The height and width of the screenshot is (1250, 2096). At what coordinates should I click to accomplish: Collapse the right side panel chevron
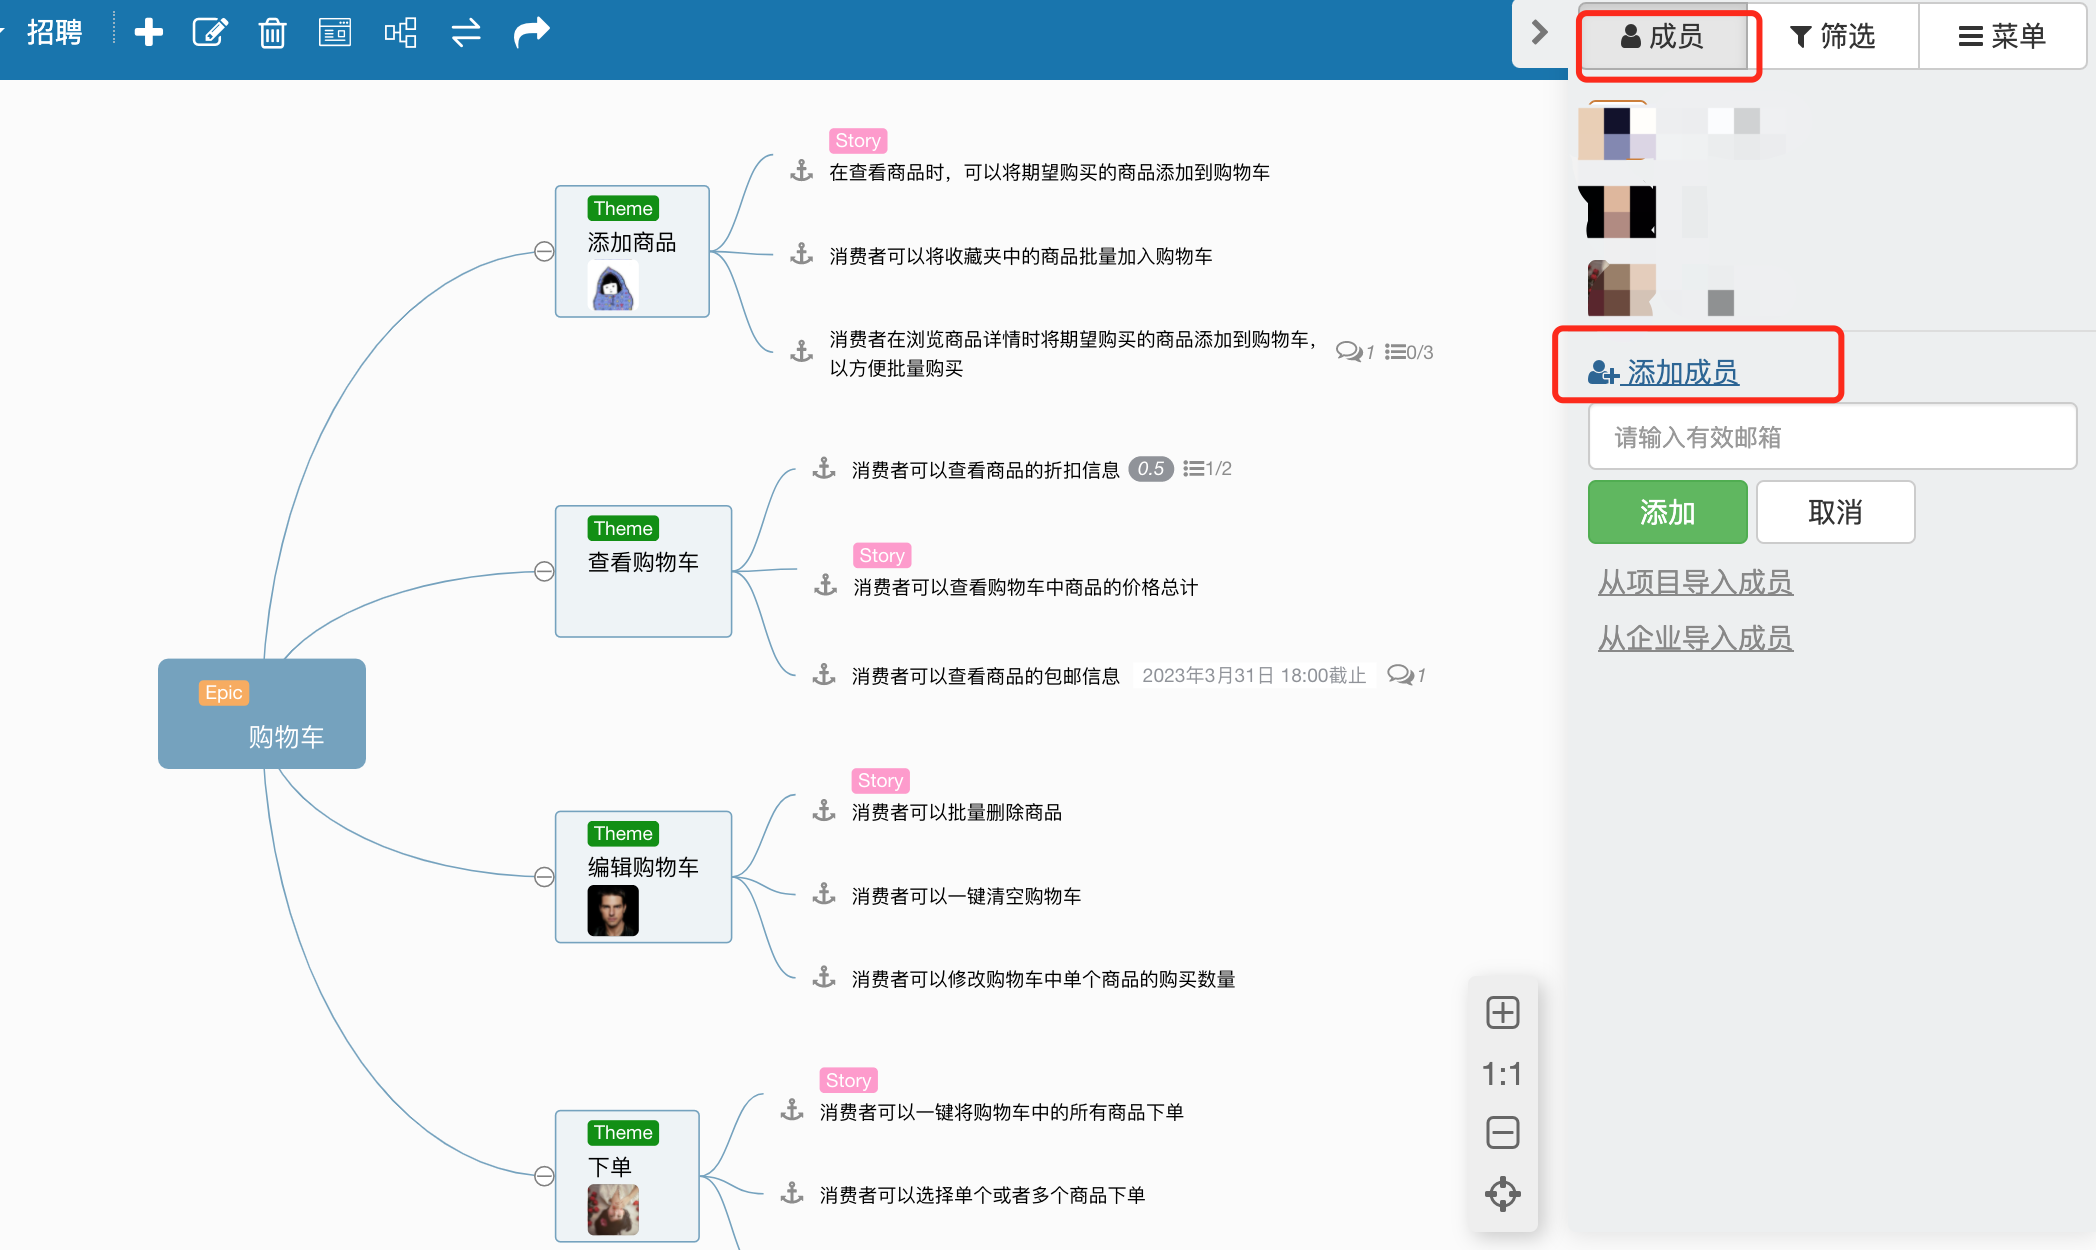(x=1540, y=33)
